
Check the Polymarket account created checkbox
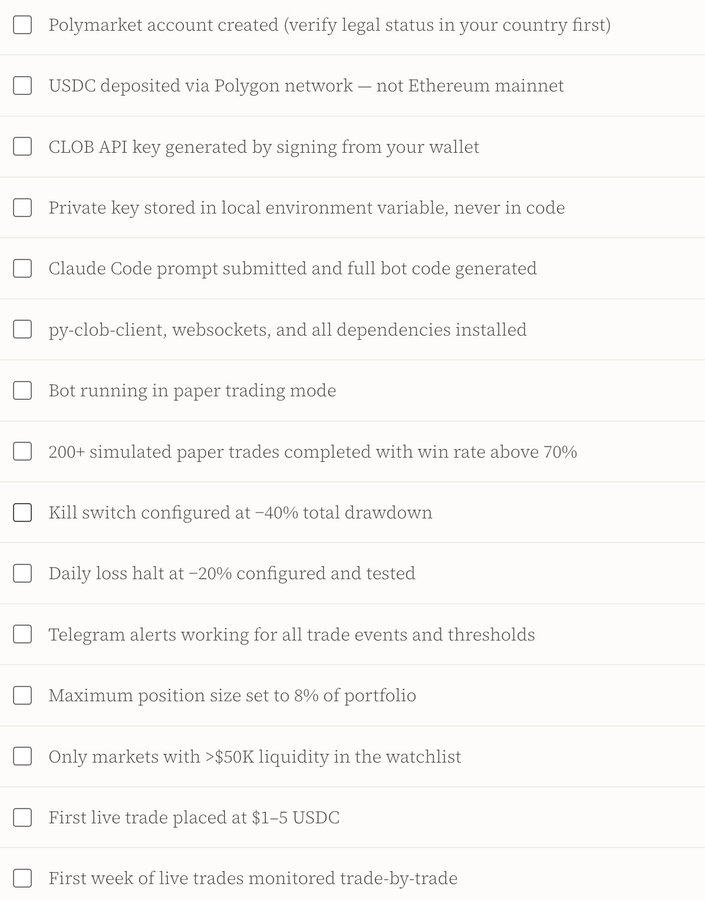[x=22, y=25]
